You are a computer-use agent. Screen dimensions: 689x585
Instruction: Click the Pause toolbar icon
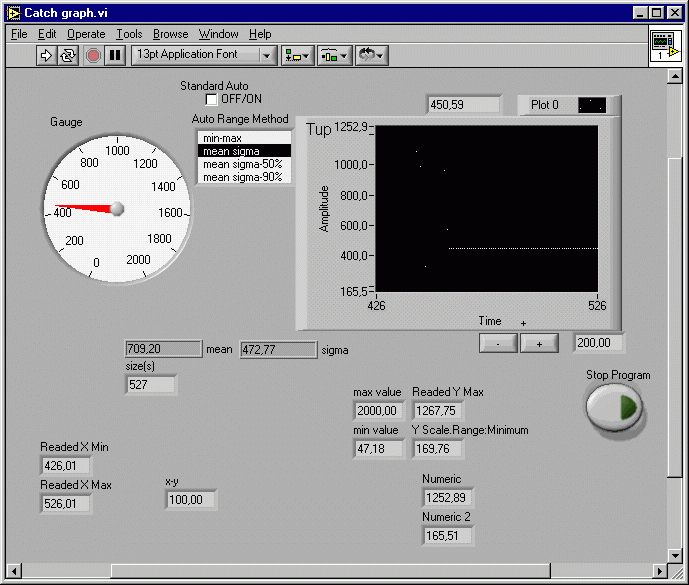tap(115, 55)
